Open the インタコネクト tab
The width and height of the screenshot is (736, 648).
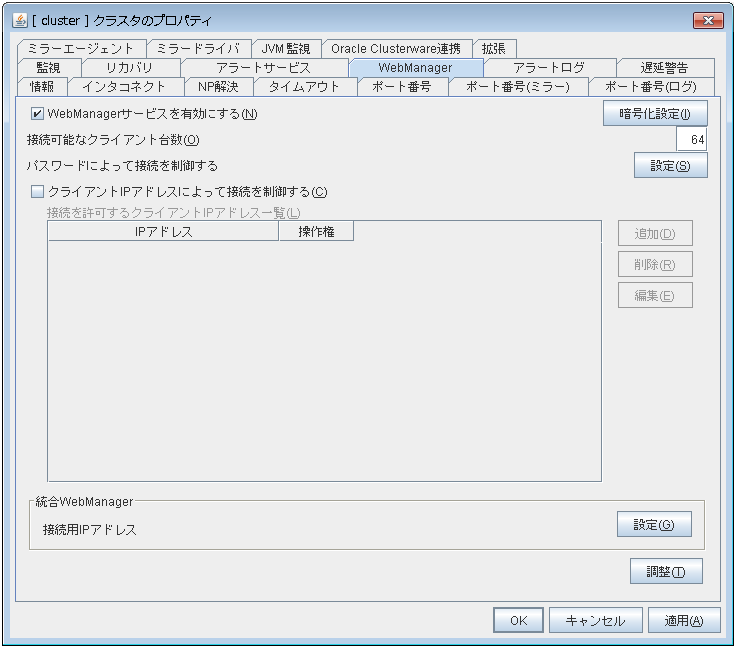124,86
